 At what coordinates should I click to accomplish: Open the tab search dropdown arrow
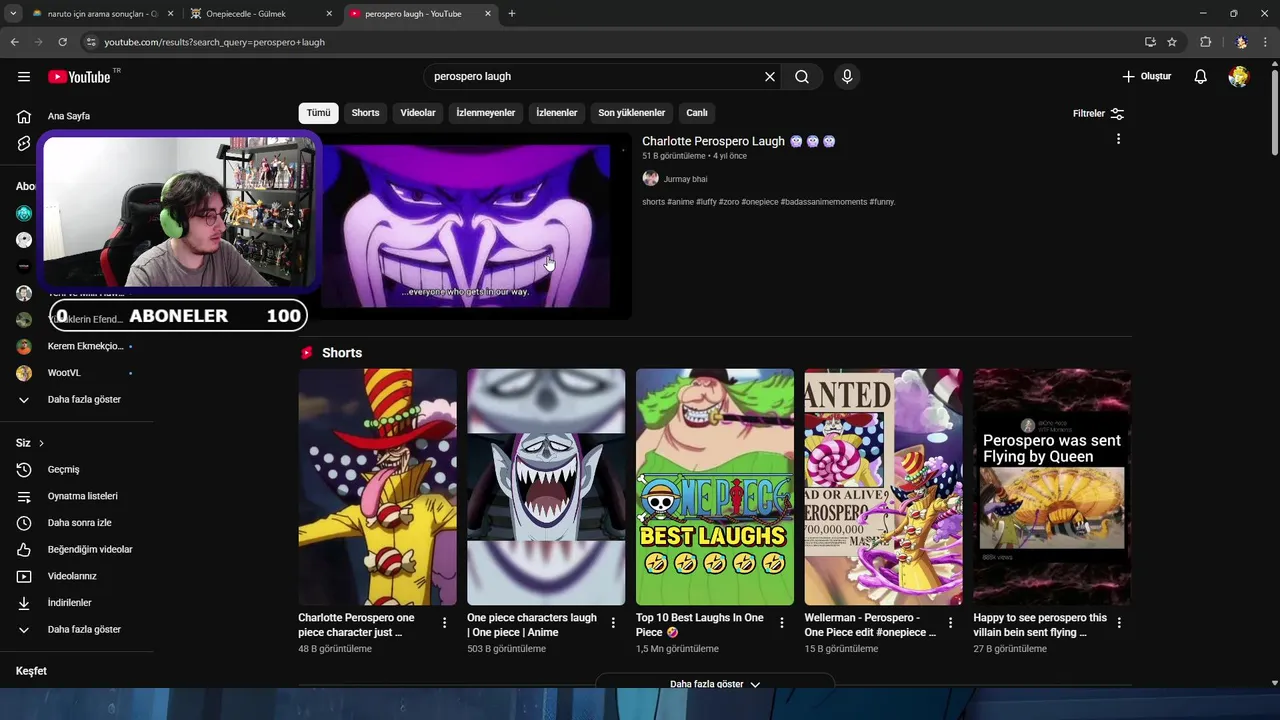point(13,14)
